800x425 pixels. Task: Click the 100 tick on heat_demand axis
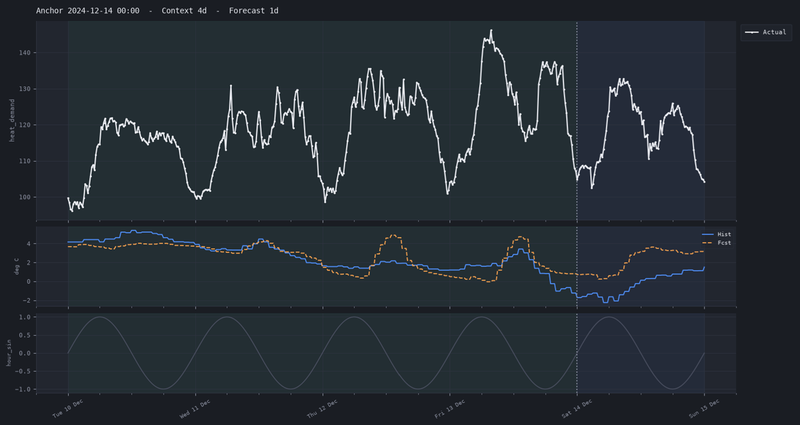tap(26, 197)
